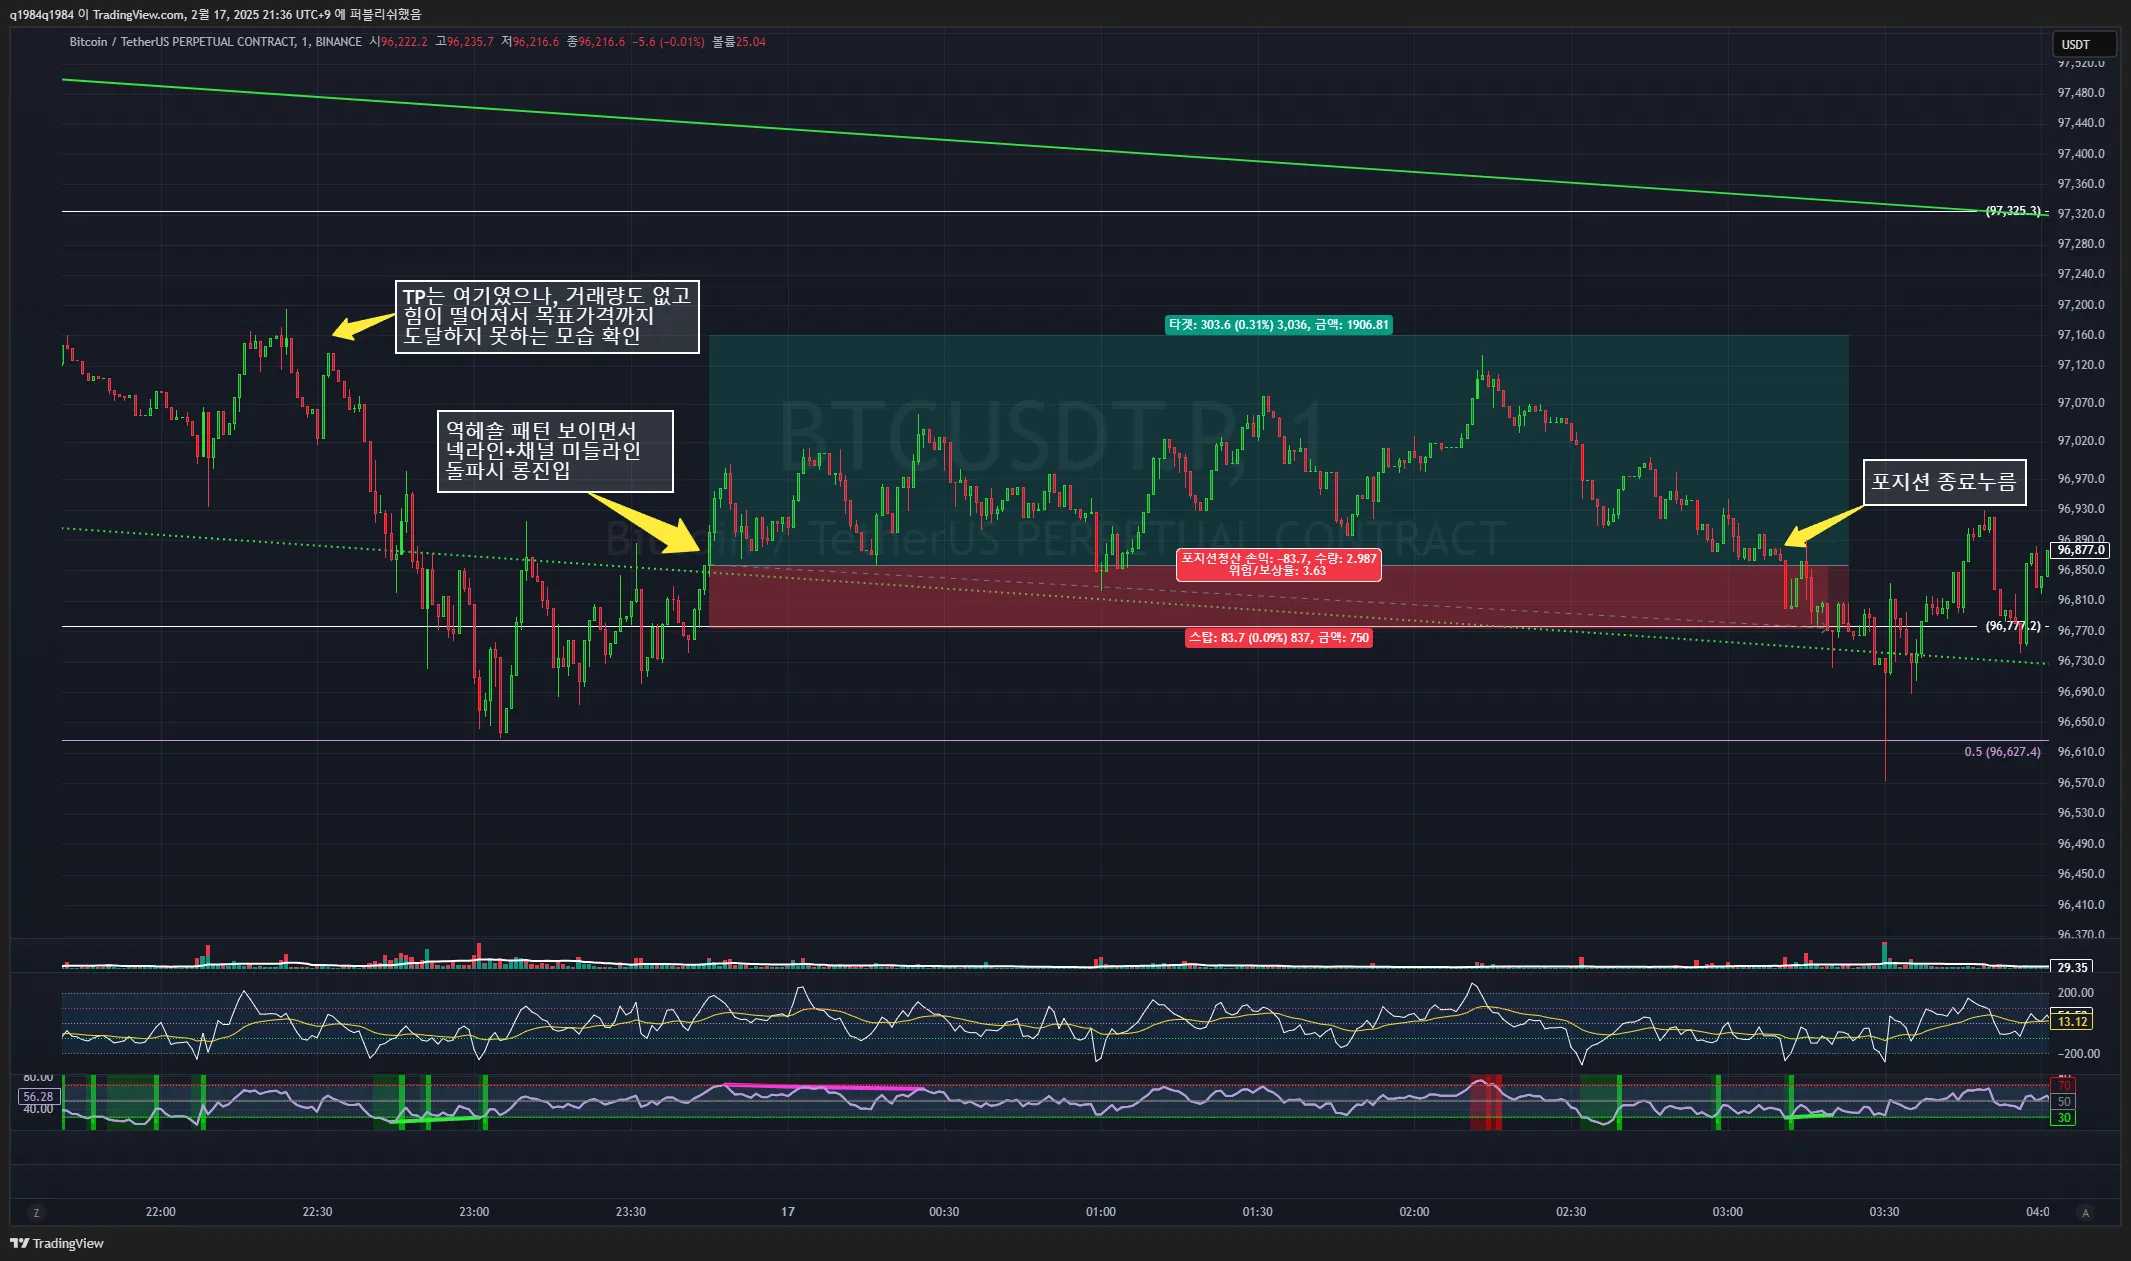This screenshot has width=2131, height=1261.
Task: Click the 97,160.0 price scale label
Action: pyautogui.click(x=2081, y=335)
